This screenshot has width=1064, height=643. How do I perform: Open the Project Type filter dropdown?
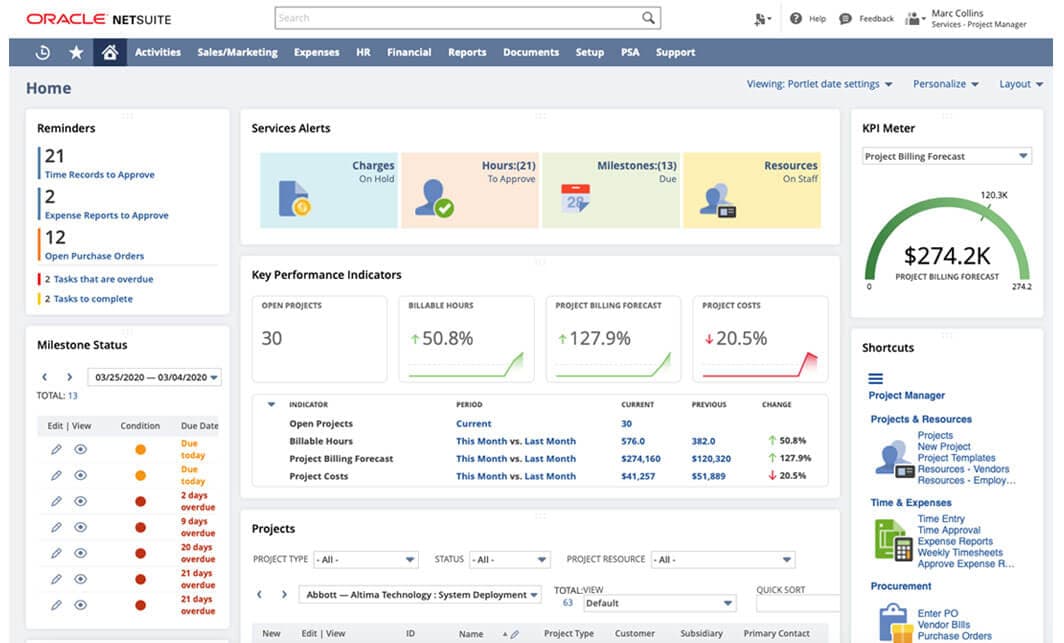coord(365,560)
